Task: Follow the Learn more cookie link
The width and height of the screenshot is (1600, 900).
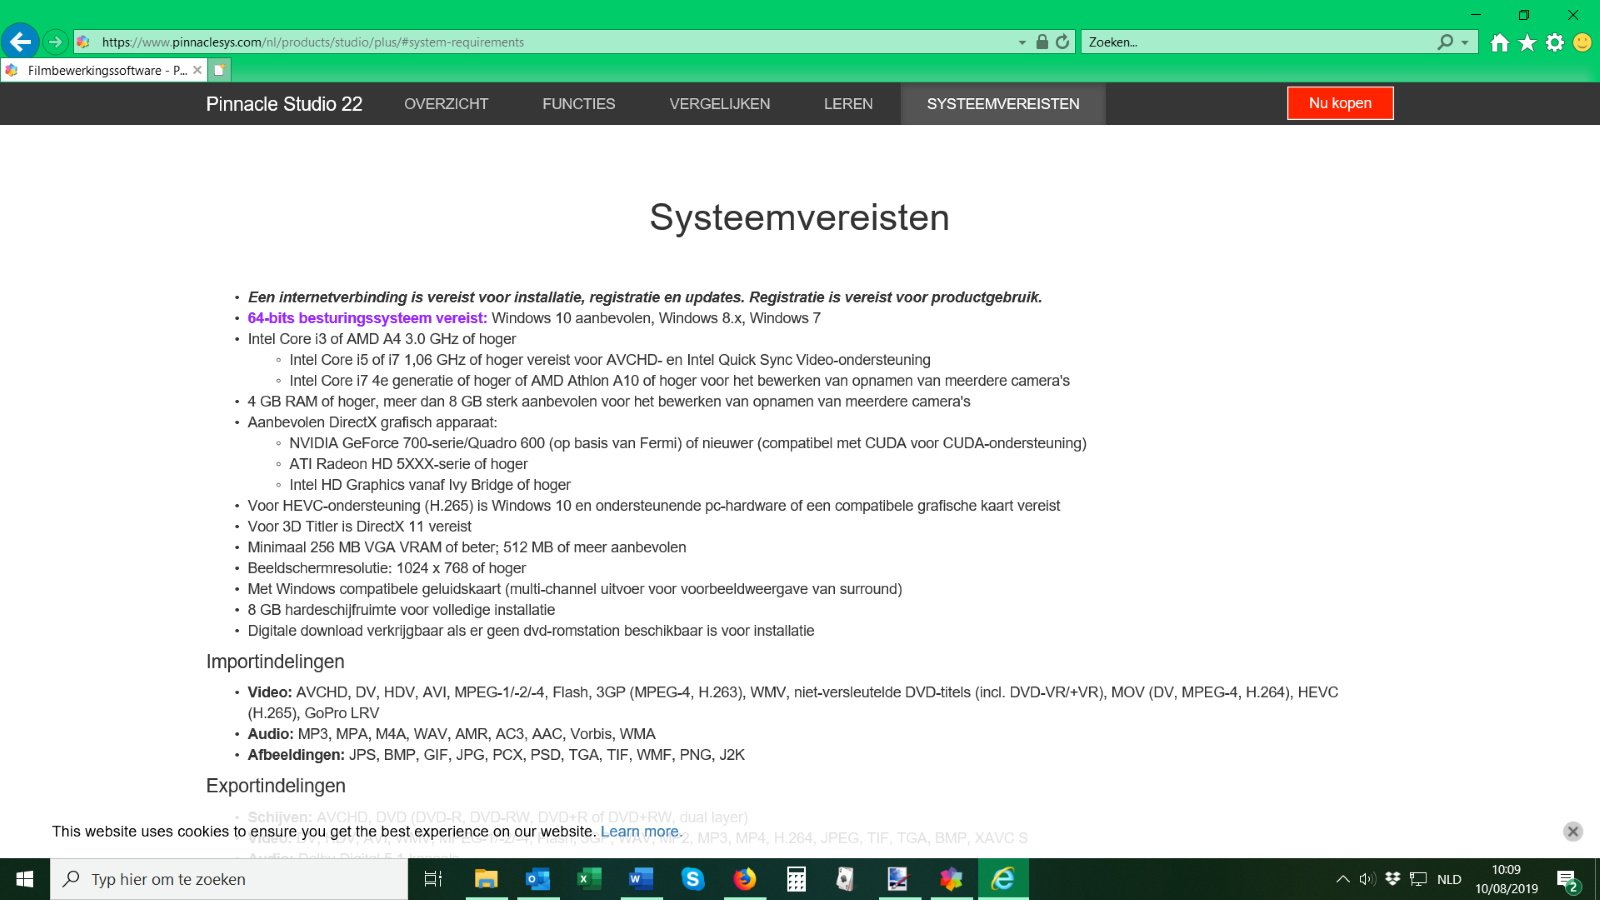Action: click(x=640, y=831)
